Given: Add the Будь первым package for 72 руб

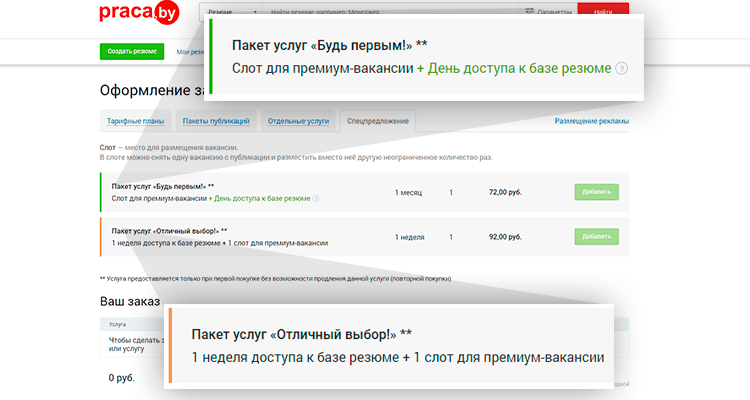Looking at the screenshot, I should 596,191.
